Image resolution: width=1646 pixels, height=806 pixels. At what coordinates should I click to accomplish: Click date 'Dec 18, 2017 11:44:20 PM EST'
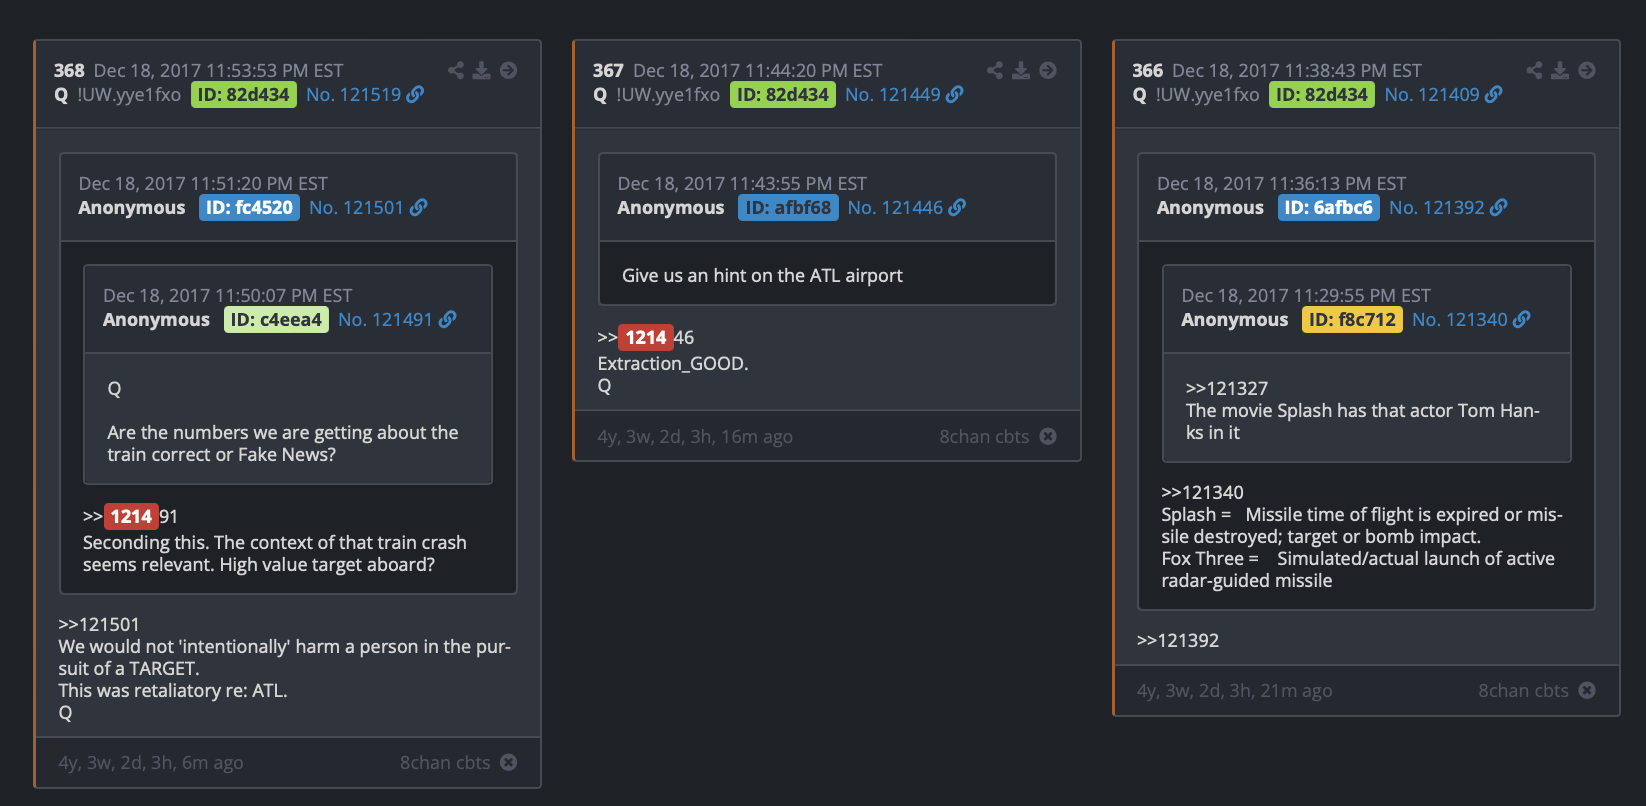(x=758, y=70)
